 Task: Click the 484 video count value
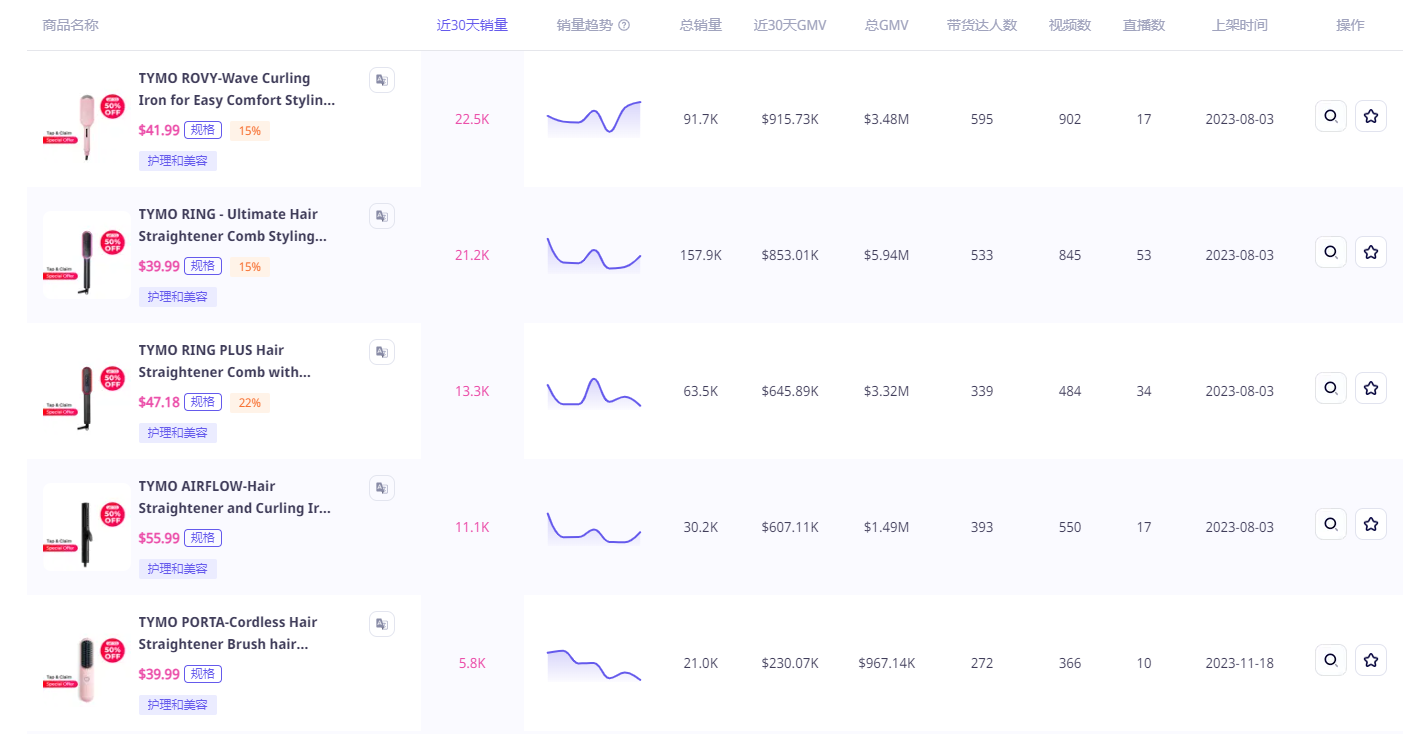1070,391
